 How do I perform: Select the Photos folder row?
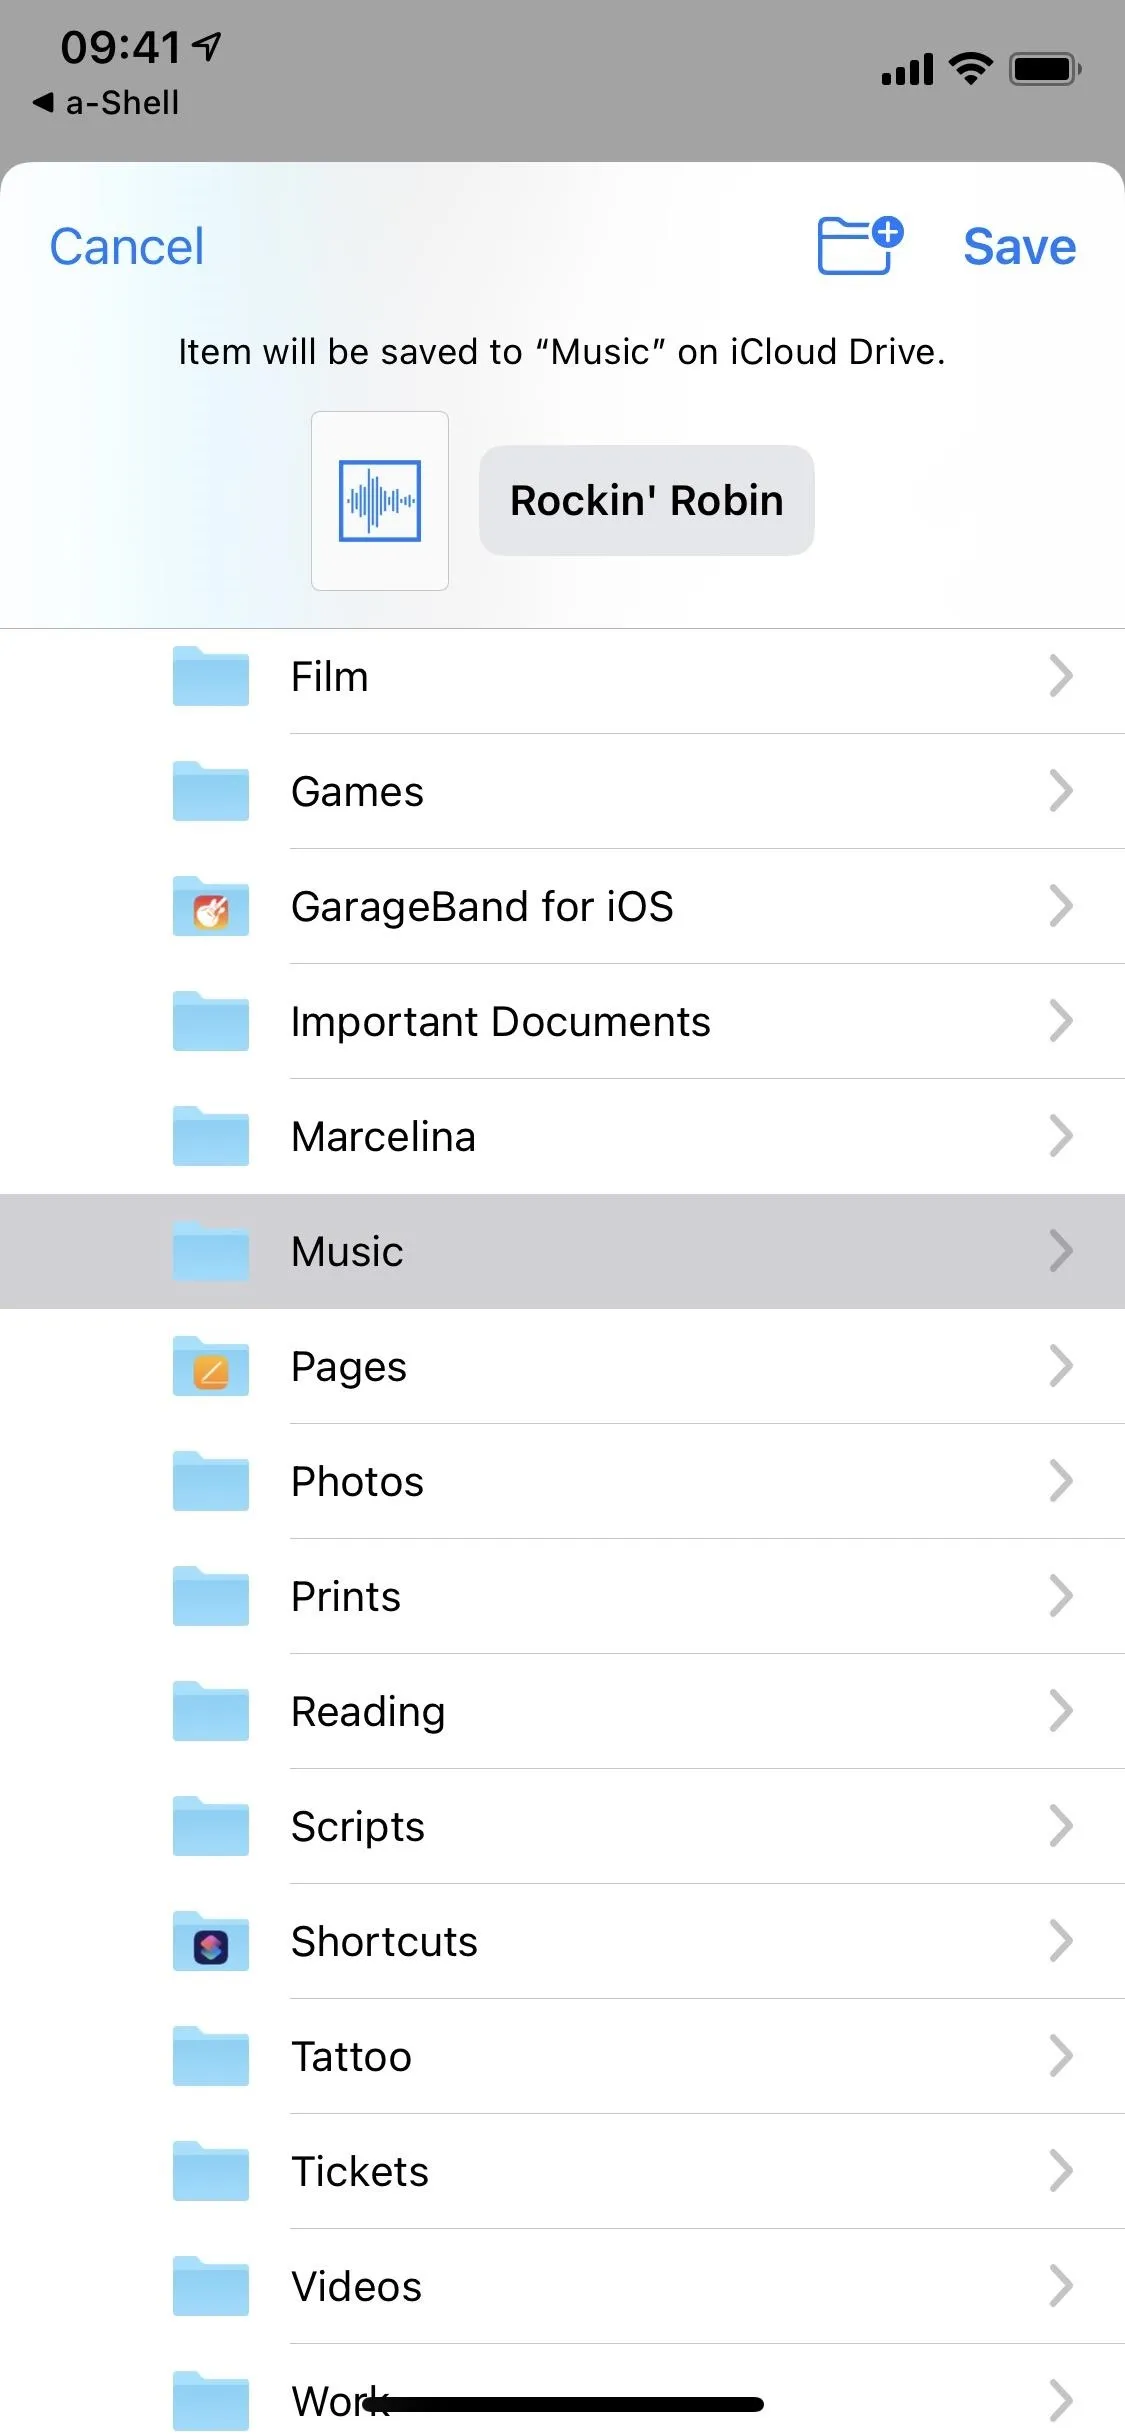tap(562, 1481)
